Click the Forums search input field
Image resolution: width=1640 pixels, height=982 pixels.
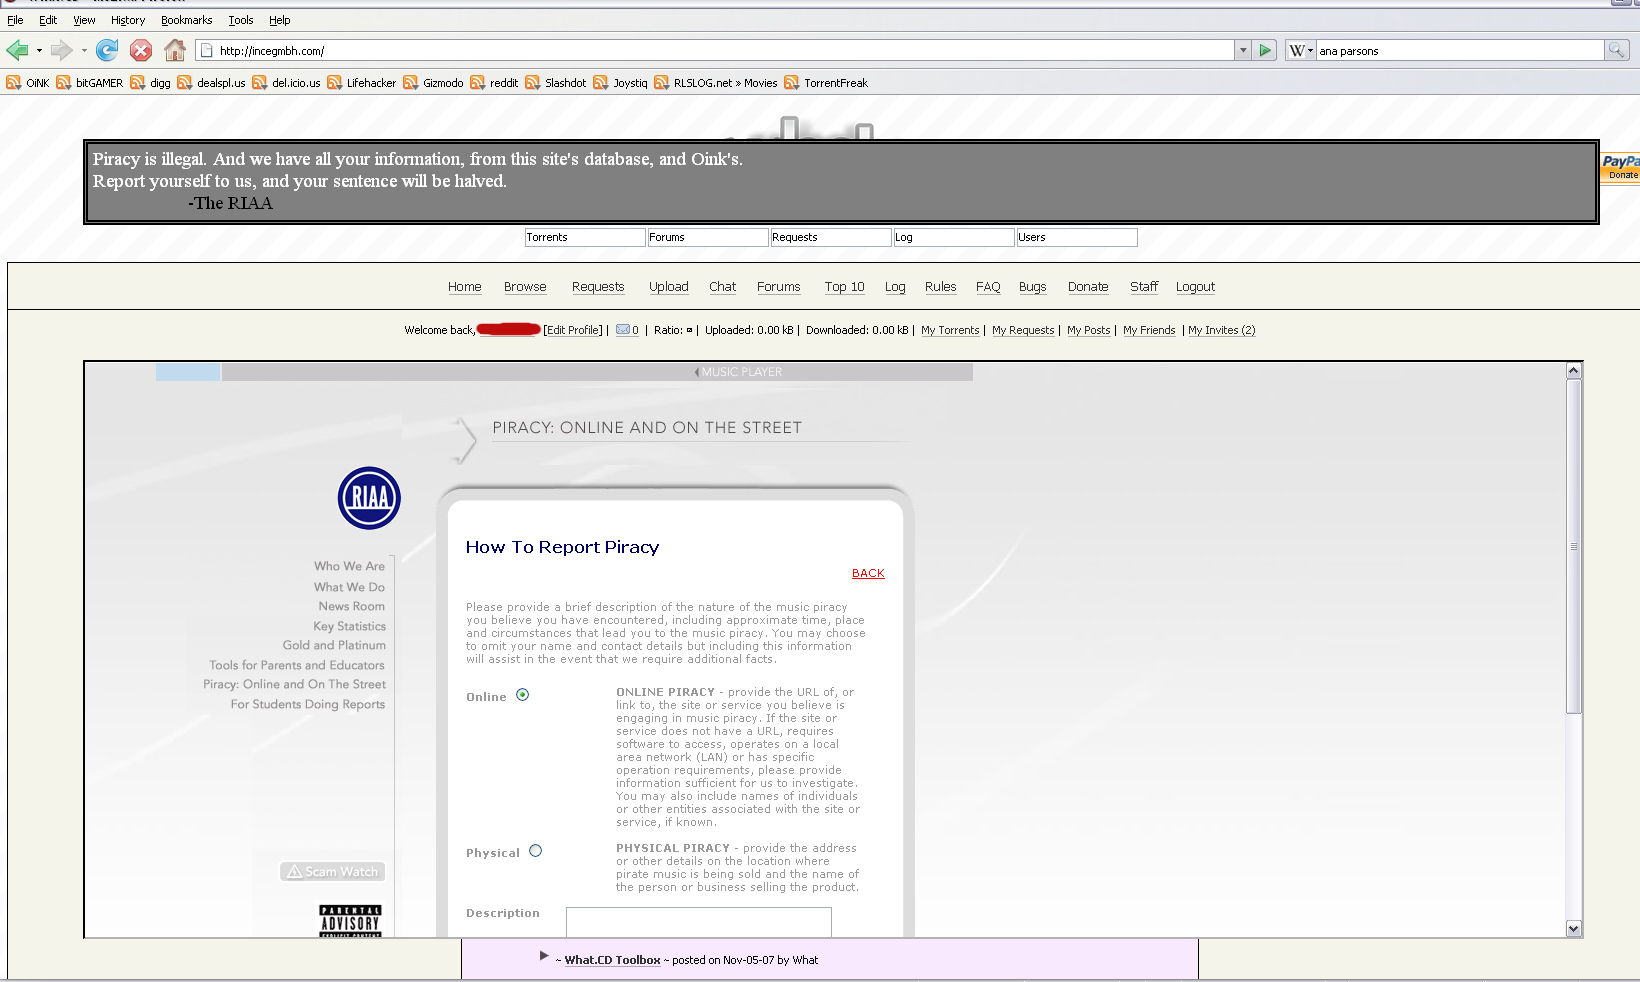tap(708, 237)
